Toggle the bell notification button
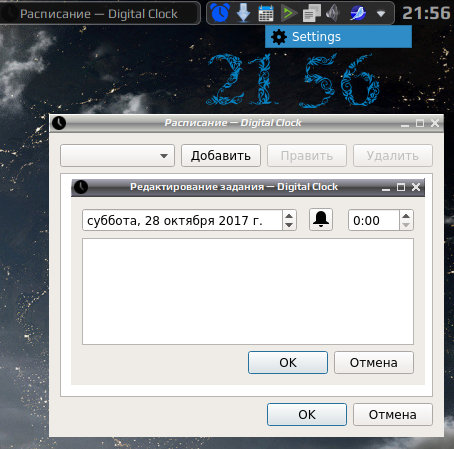Viewport: 454px width, 449px height. point(321,220)
